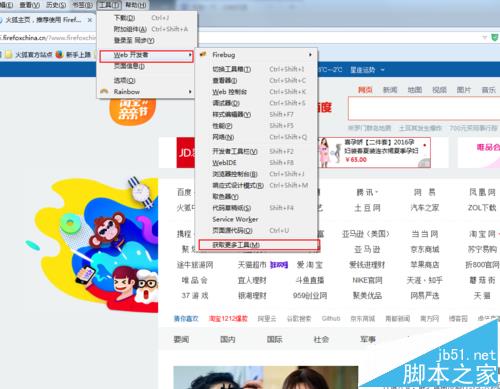
Task: Select 性能(P) in the developer submenu
Action: pos(256,126)
